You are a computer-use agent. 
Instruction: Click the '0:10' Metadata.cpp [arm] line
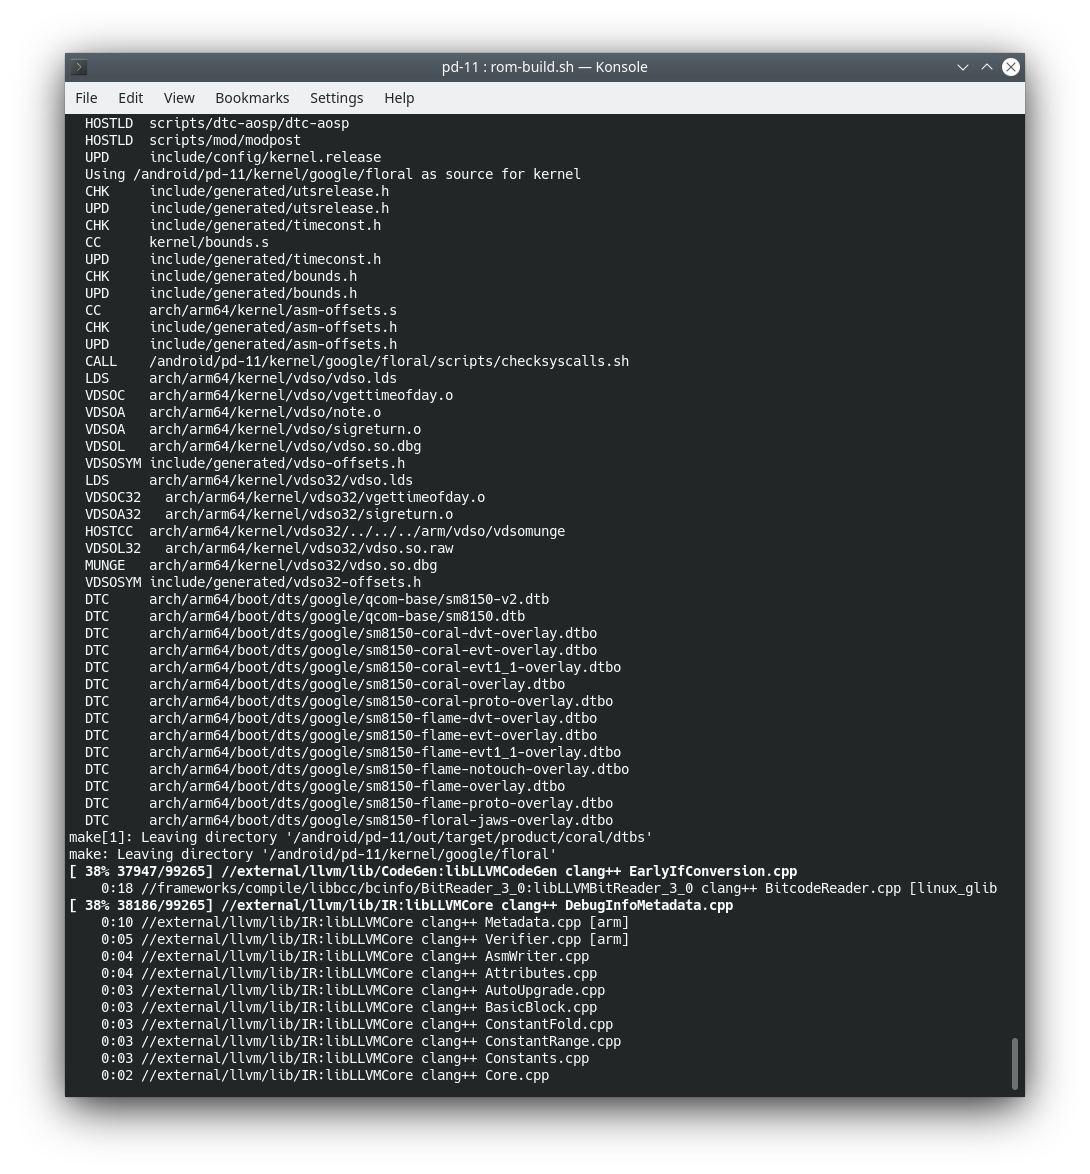pyautogui.click(x=365, y=922)
